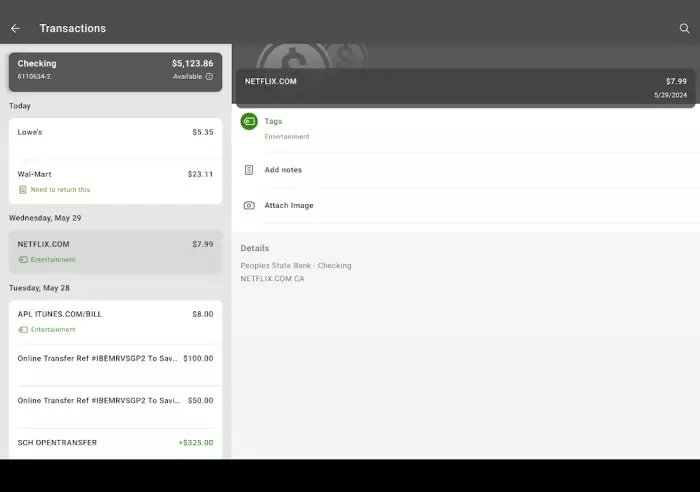This screenshot has height=492, width=700.
Task: Click the camera icon for Attach Image
Action: (x=249, y=205)
